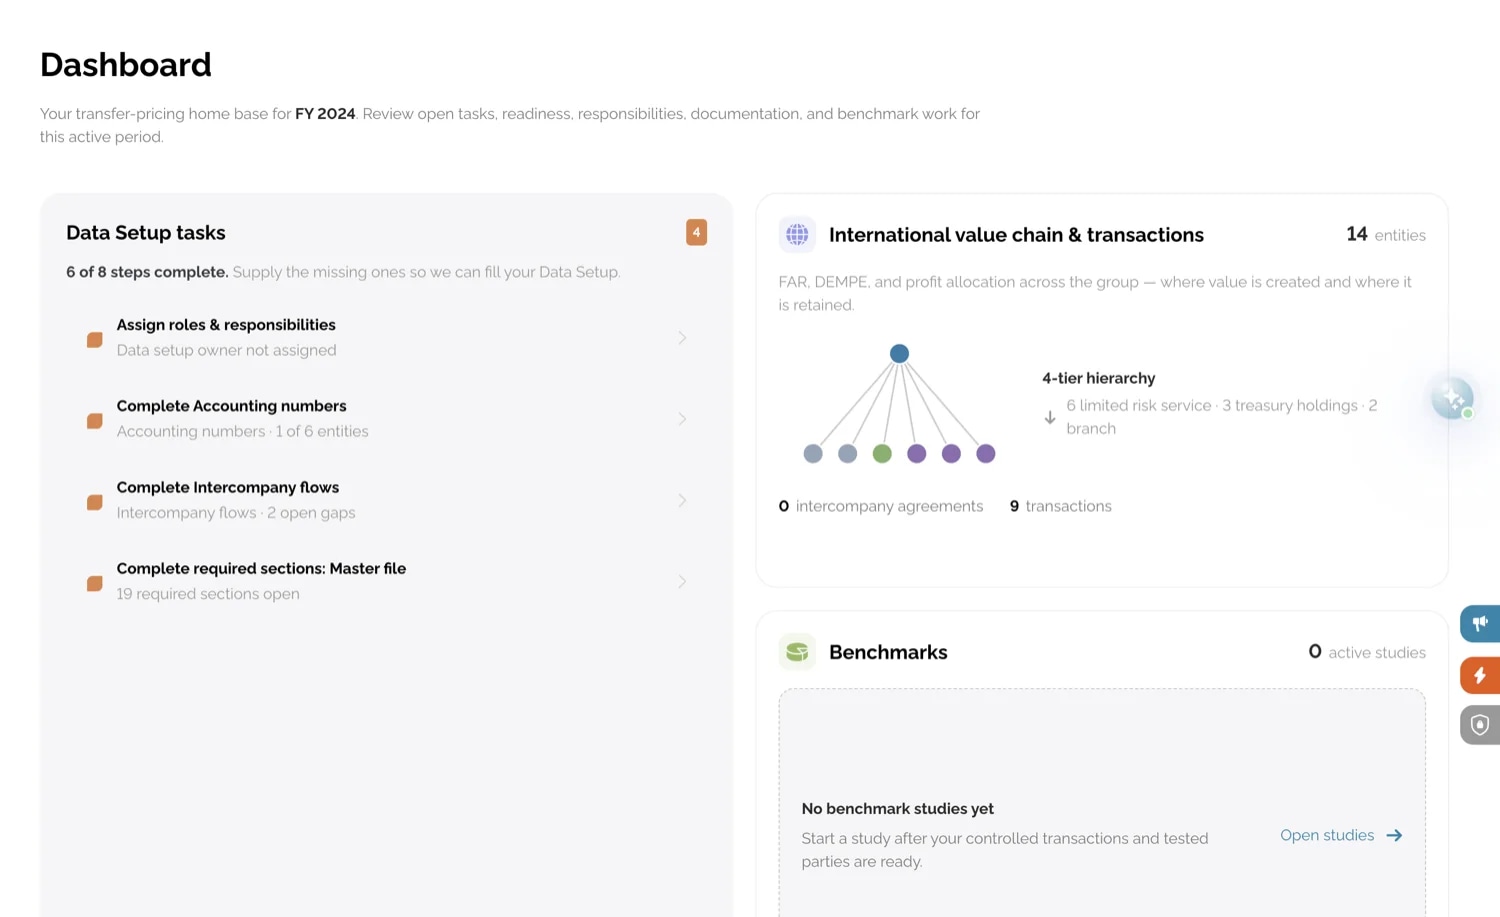
Task: Click the International value chain & transactions heading
Action: (x=1016, y=235)
